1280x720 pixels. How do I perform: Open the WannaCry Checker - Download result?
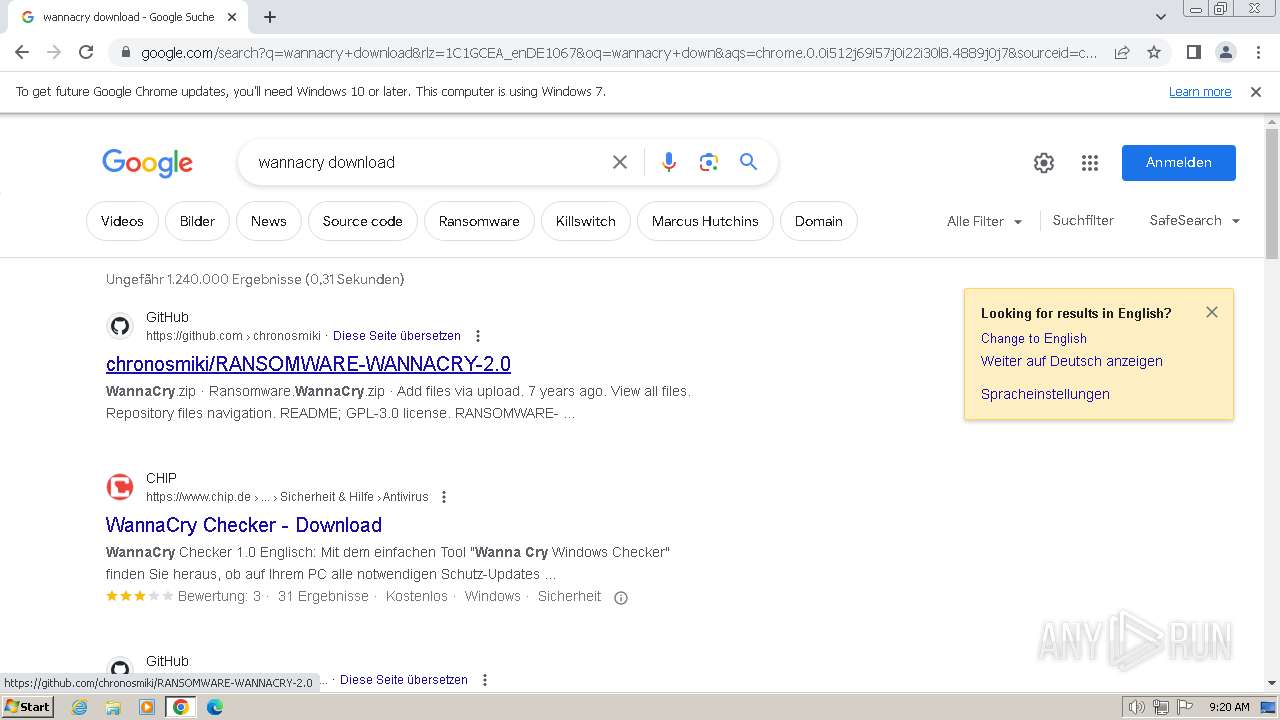[x=244, y=525]
